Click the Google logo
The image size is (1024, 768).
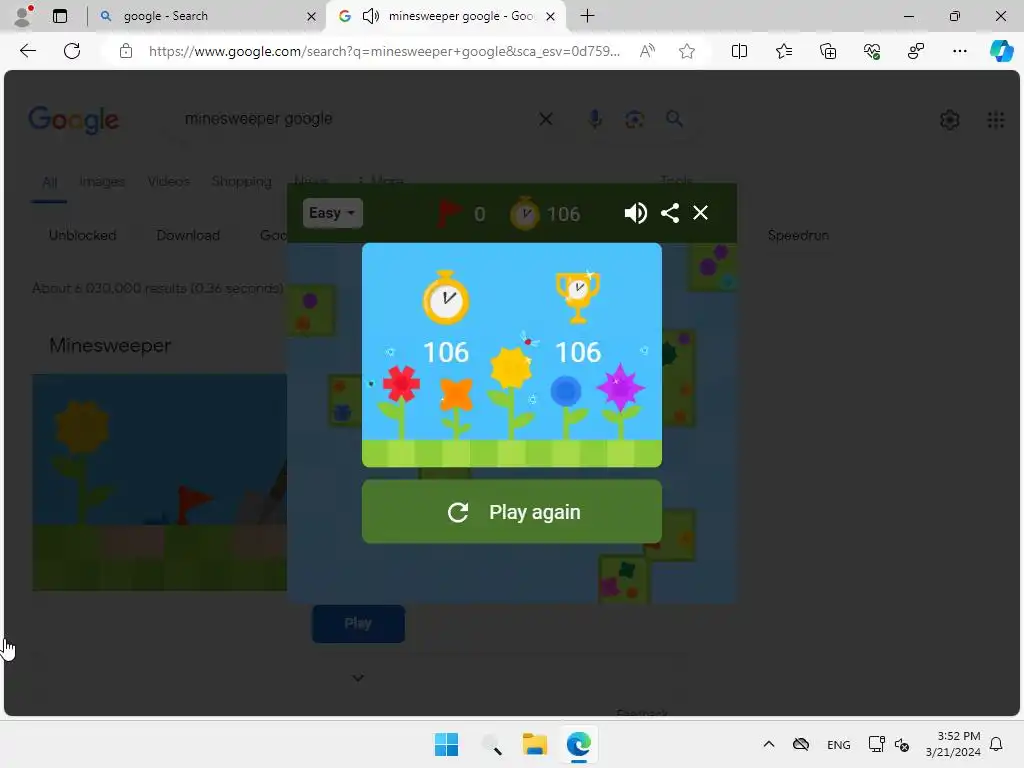click(73, 120)
